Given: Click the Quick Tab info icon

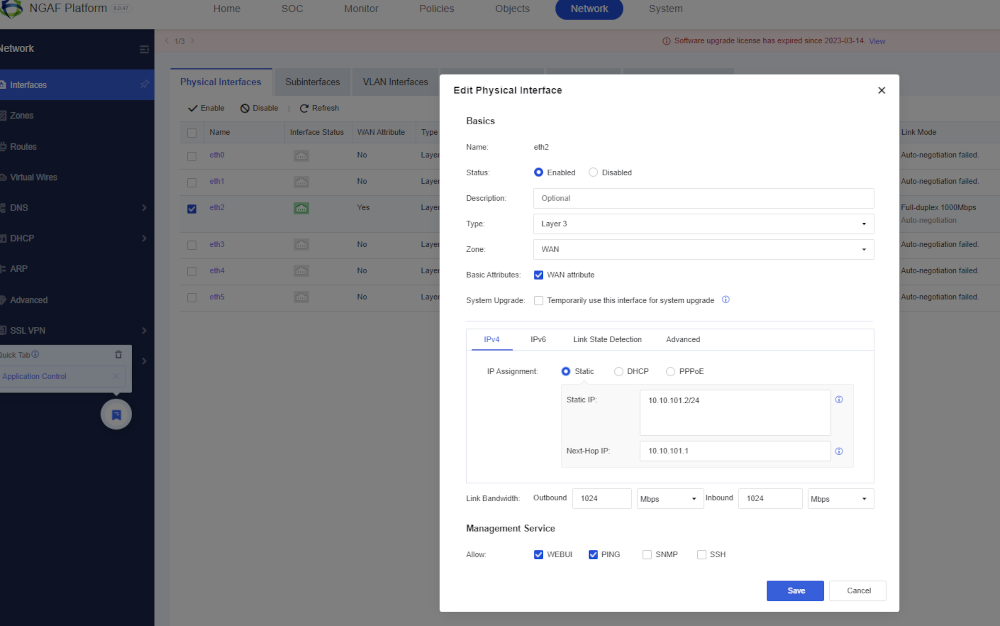Looking at the screenshot, I should [35, 354].
